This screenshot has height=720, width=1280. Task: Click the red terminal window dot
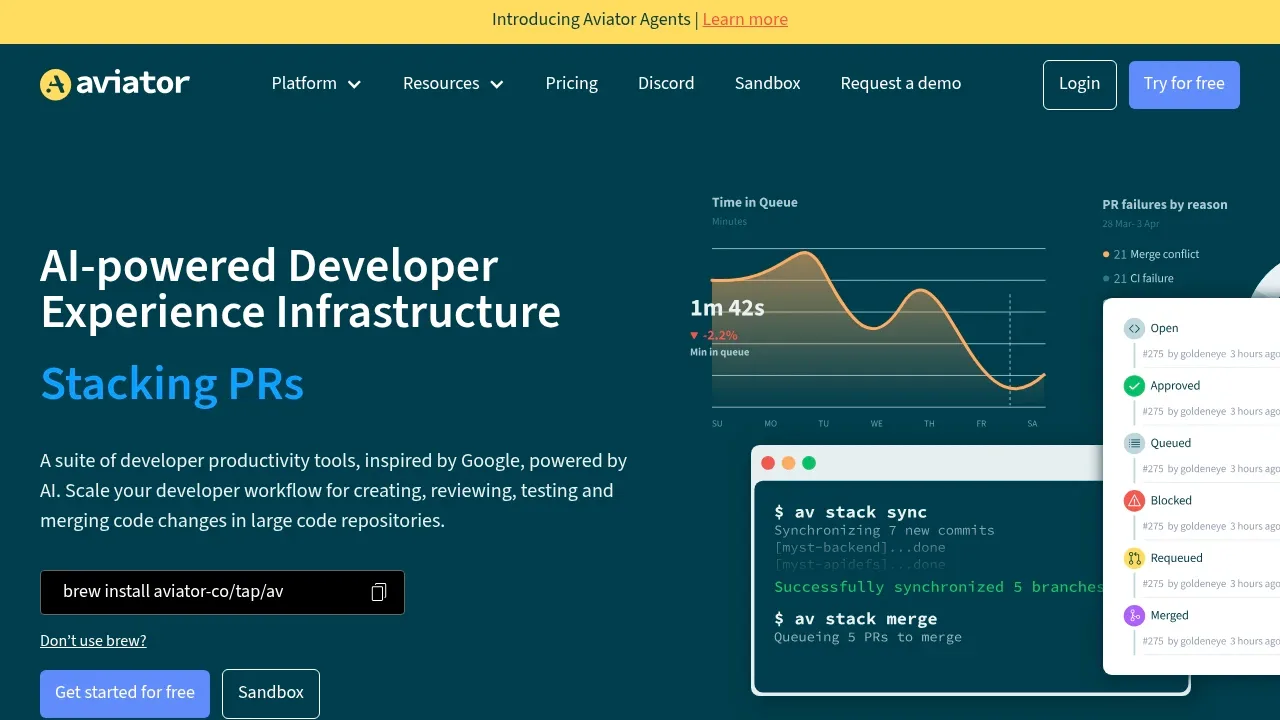(768, 463)
